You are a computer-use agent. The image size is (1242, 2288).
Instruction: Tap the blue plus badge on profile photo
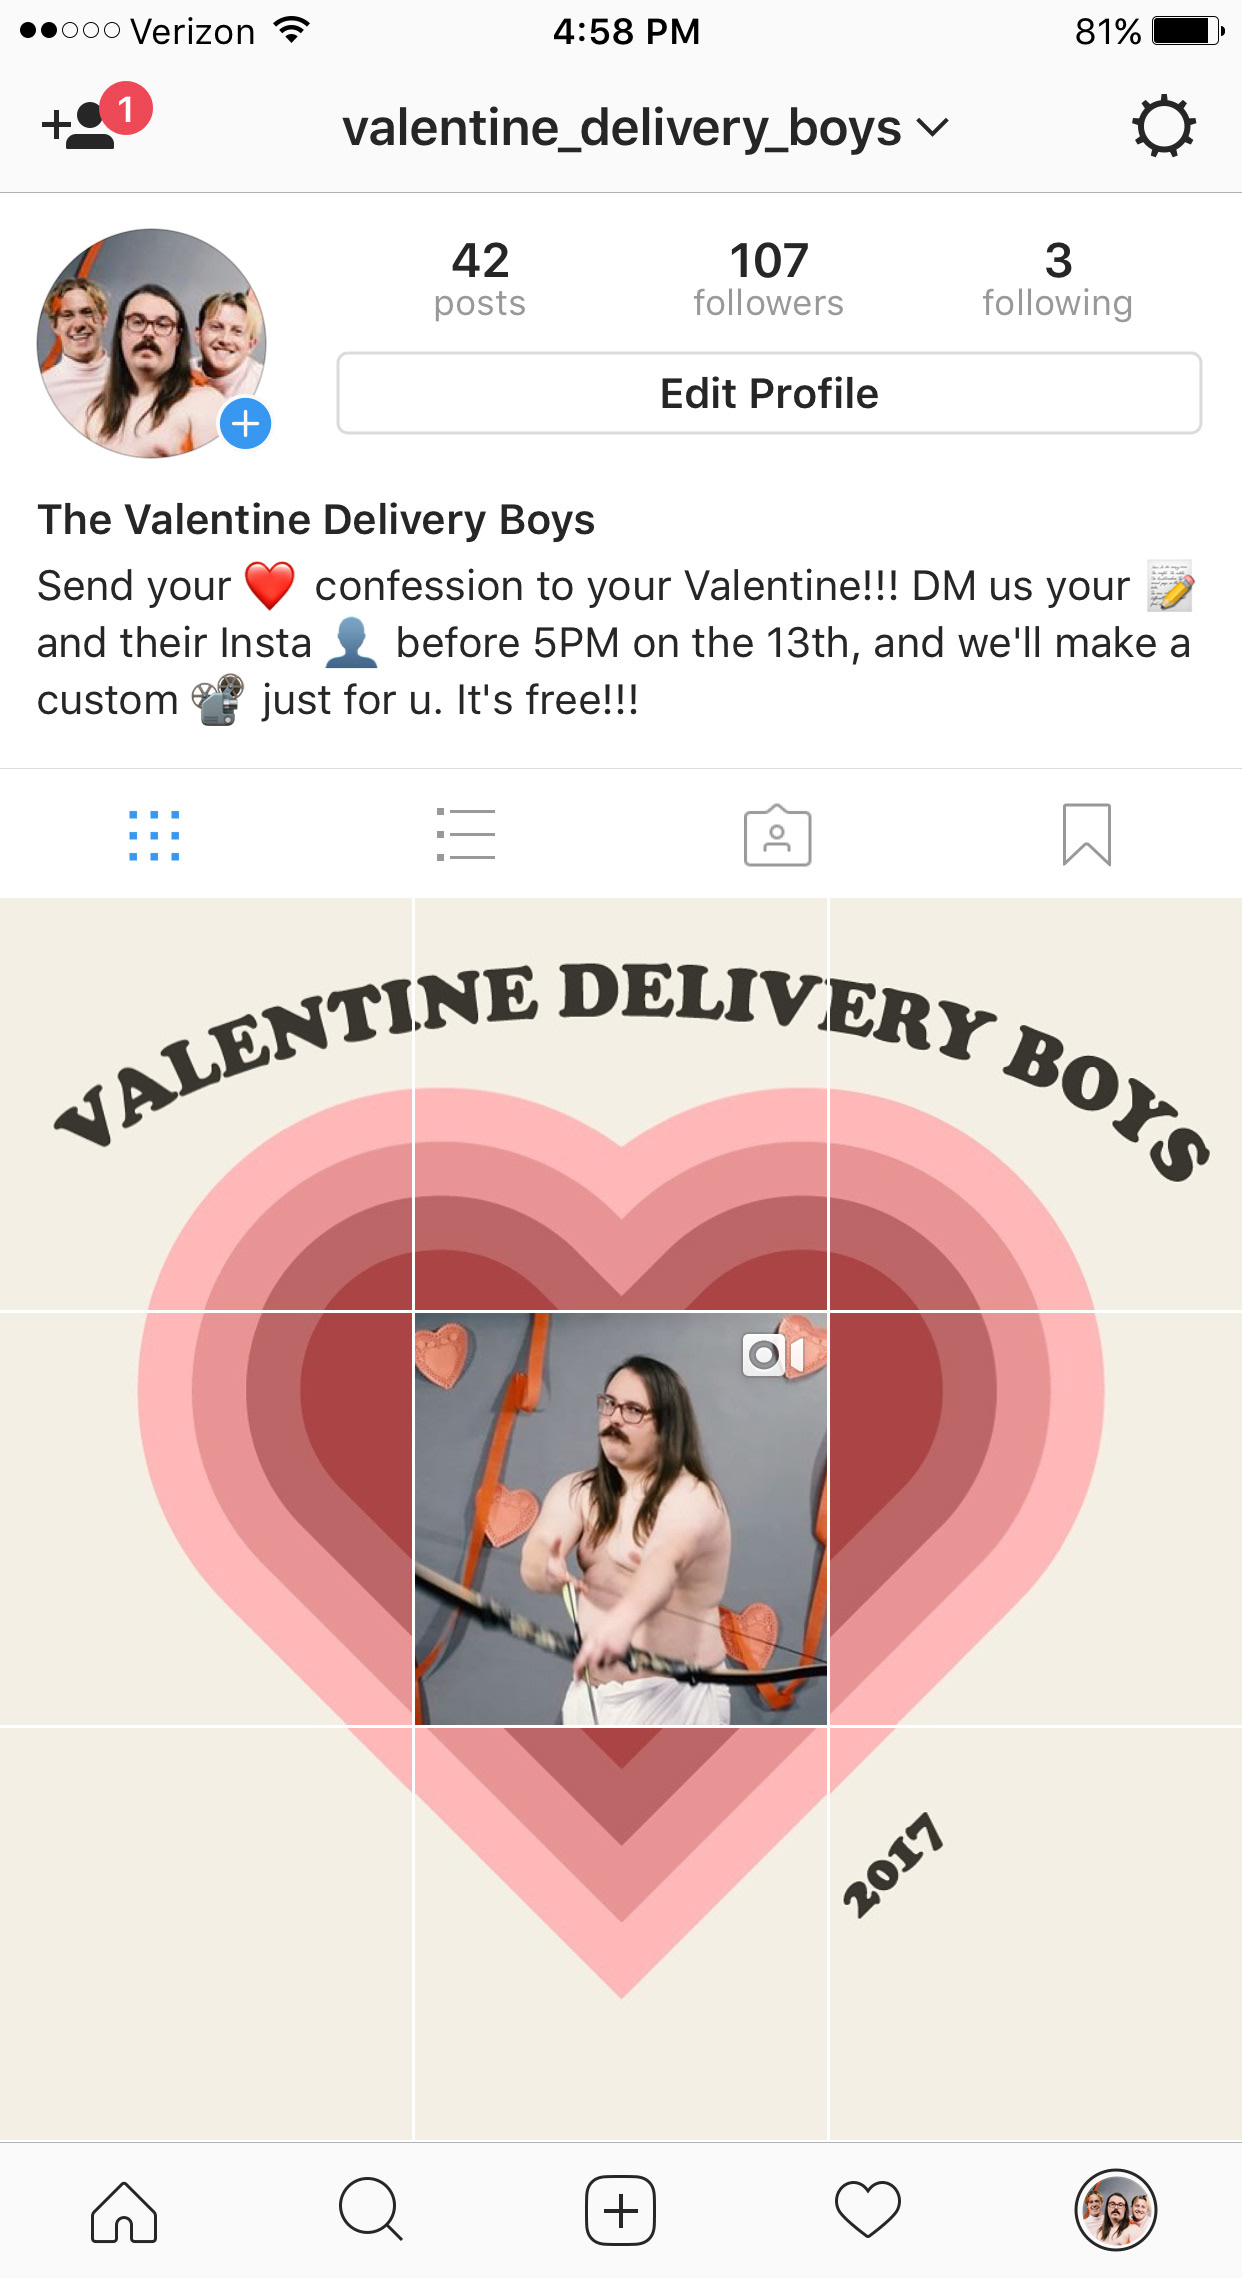tap(245, 424)
